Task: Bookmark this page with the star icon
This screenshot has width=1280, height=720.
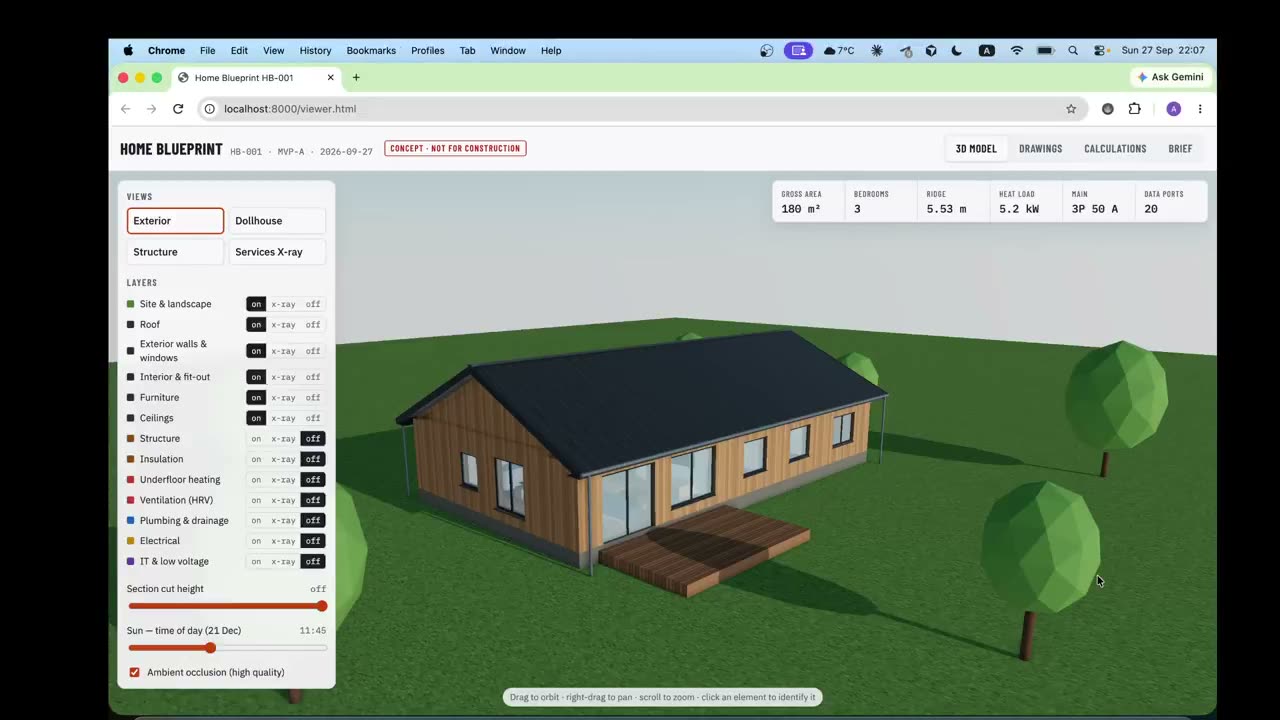Action: click(1071, 109)
